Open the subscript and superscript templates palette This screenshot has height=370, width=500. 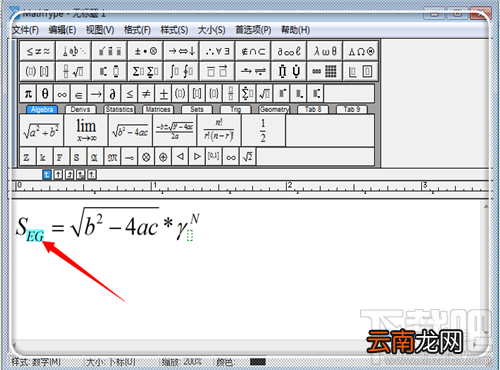110,71
